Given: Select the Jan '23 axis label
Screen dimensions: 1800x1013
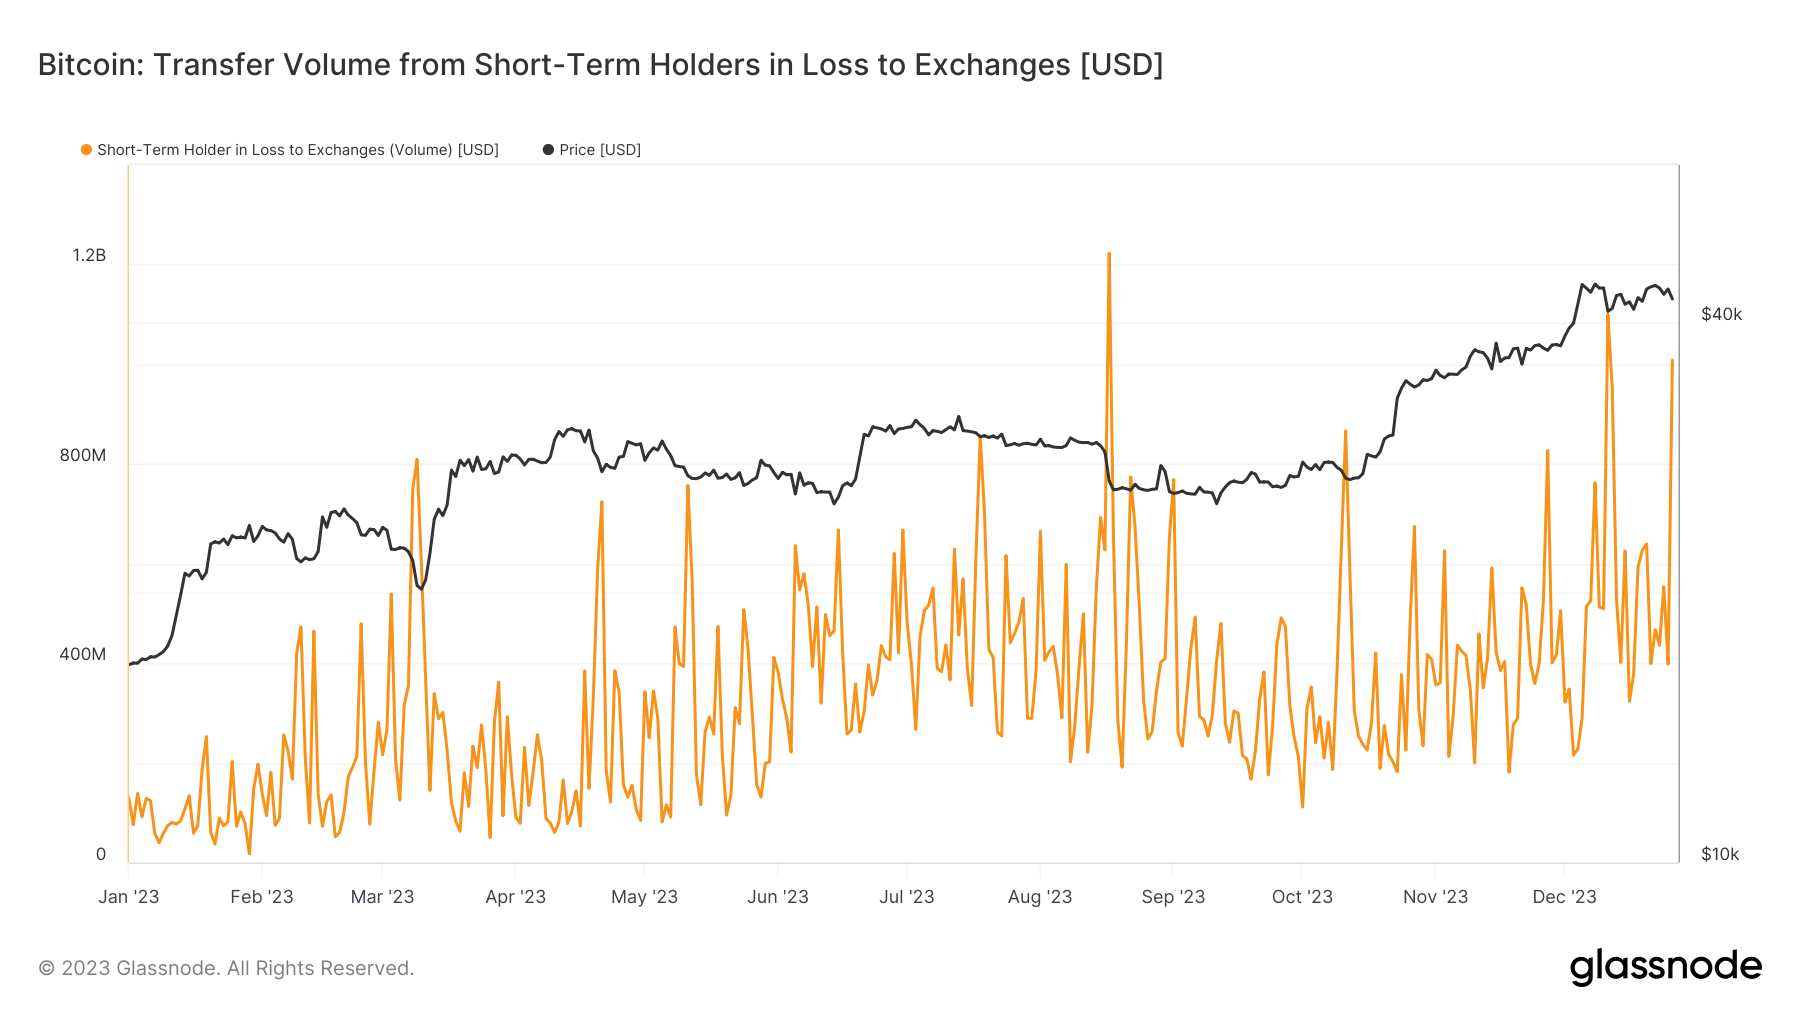Looking at the screenshot, I should pyautogui.click(x=129, y=897).
